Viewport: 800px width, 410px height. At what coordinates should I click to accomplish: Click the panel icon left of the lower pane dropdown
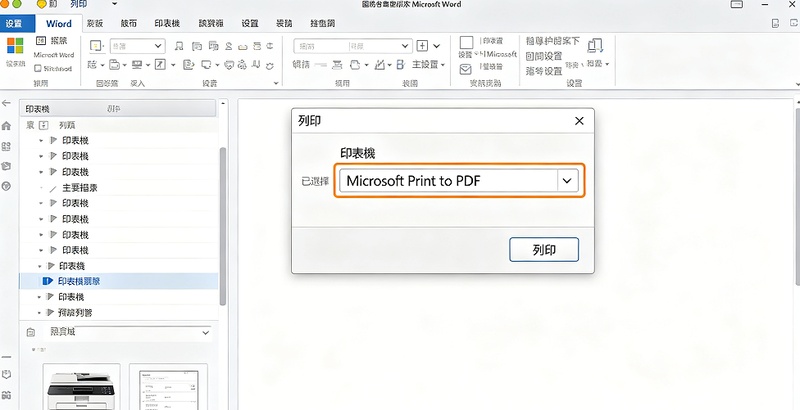[x=31, y=332]
